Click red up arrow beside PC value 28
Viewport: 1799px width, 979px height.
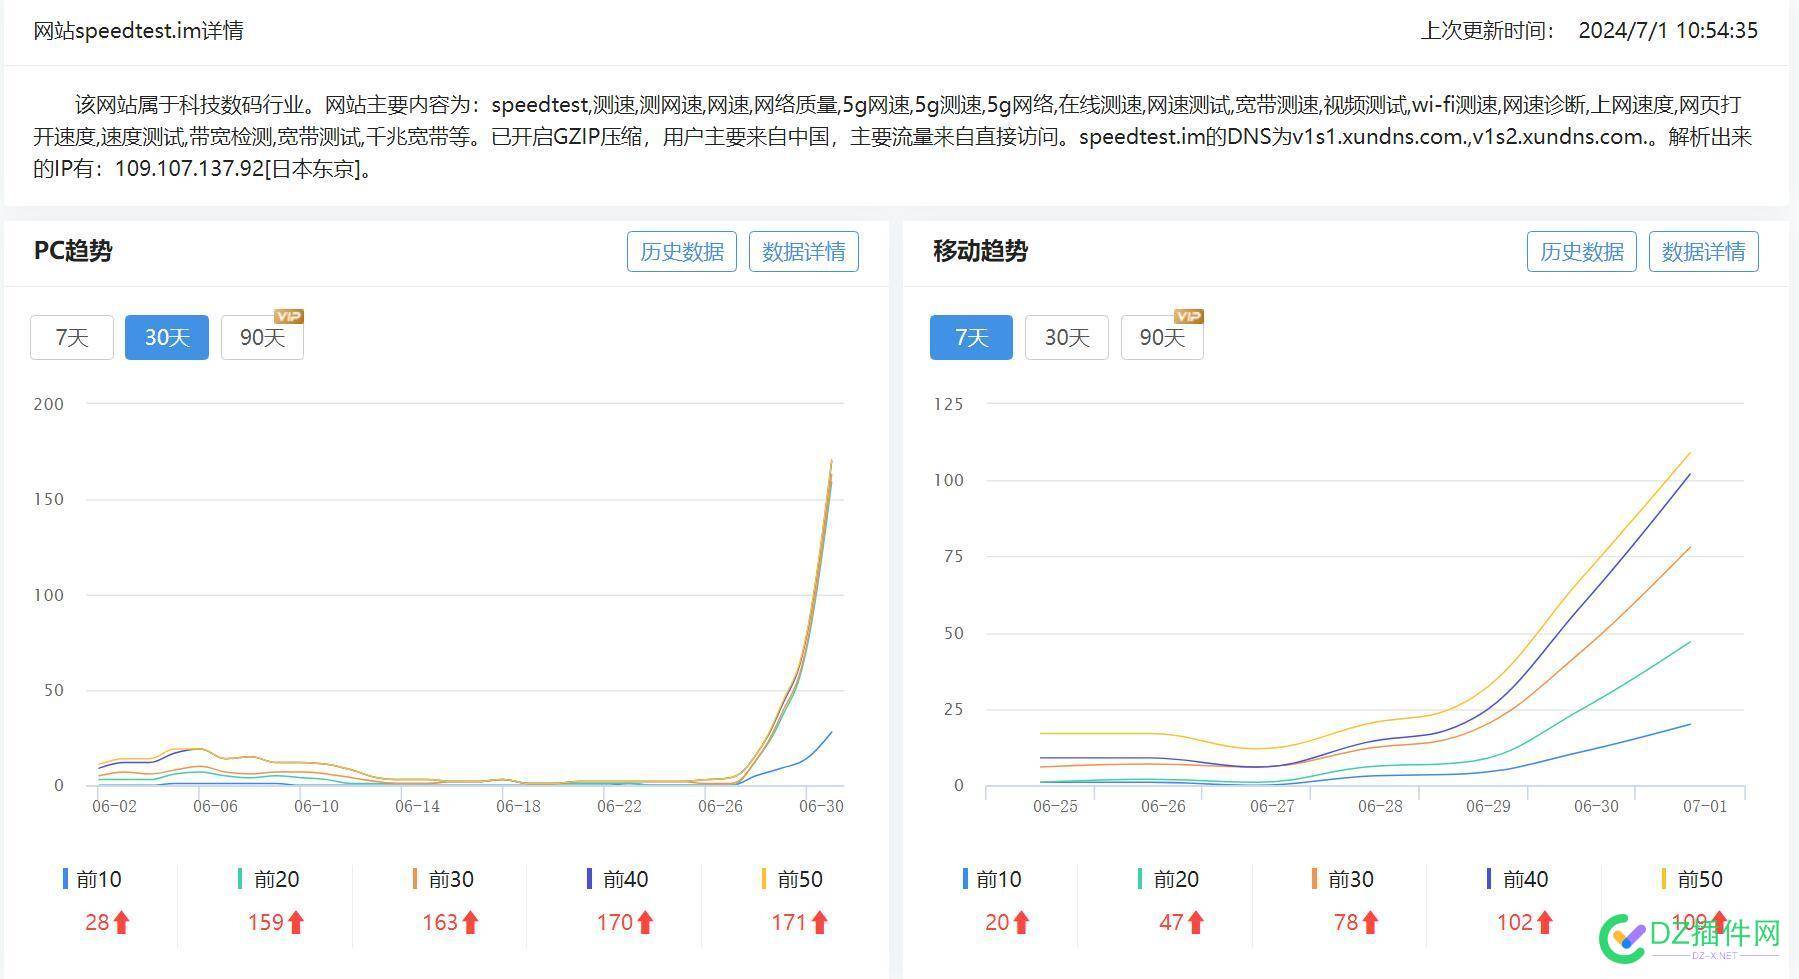(x=121, y=922)
